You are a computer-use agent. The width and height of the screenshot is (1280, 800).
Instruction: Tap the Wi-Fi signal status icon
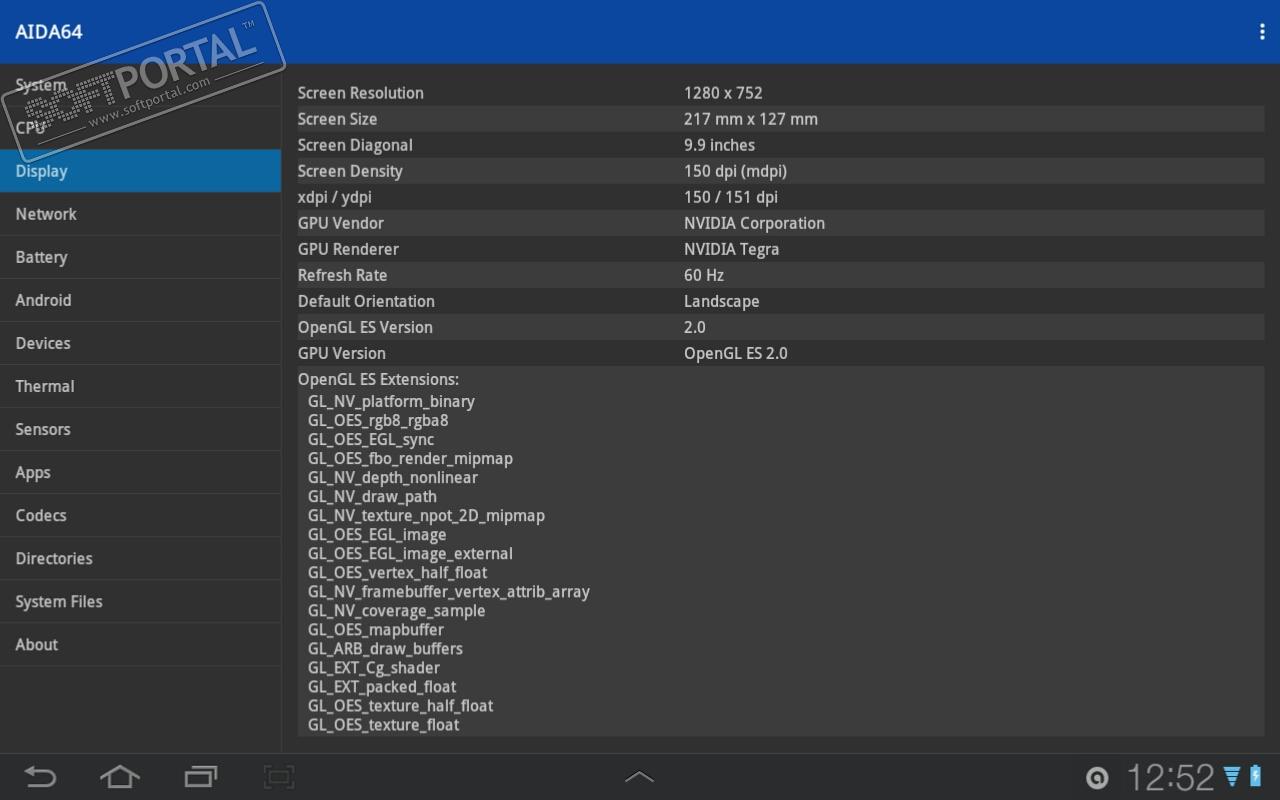pyautogui.click(x=1232, y=777)
